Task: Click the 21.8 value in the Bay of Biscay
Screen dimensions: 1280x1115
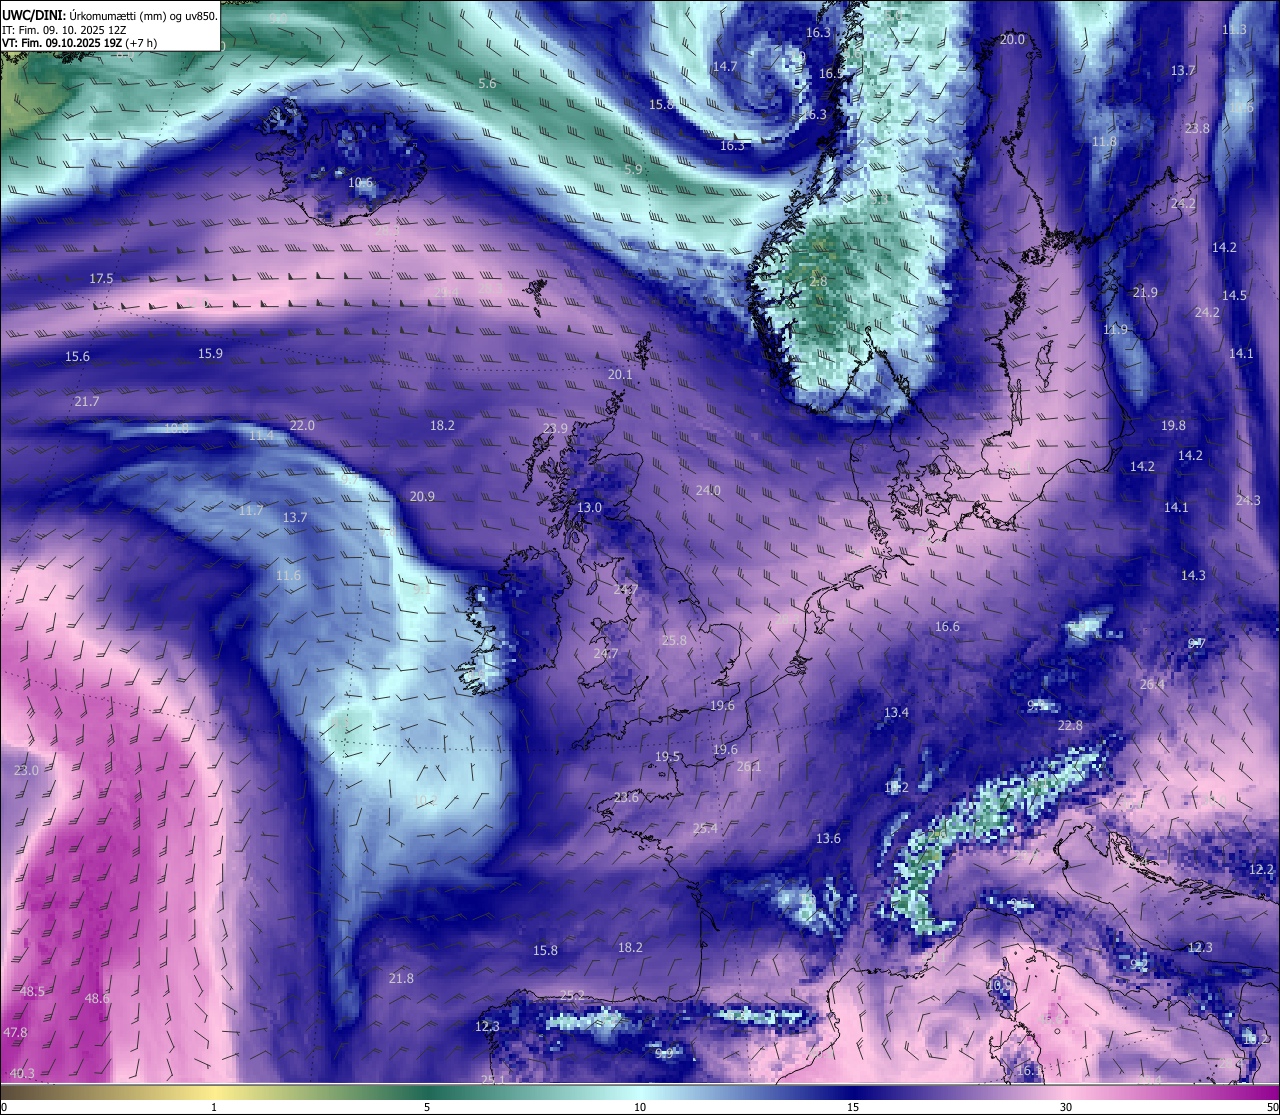Action: pyautogui.click(x=401, y=979)
